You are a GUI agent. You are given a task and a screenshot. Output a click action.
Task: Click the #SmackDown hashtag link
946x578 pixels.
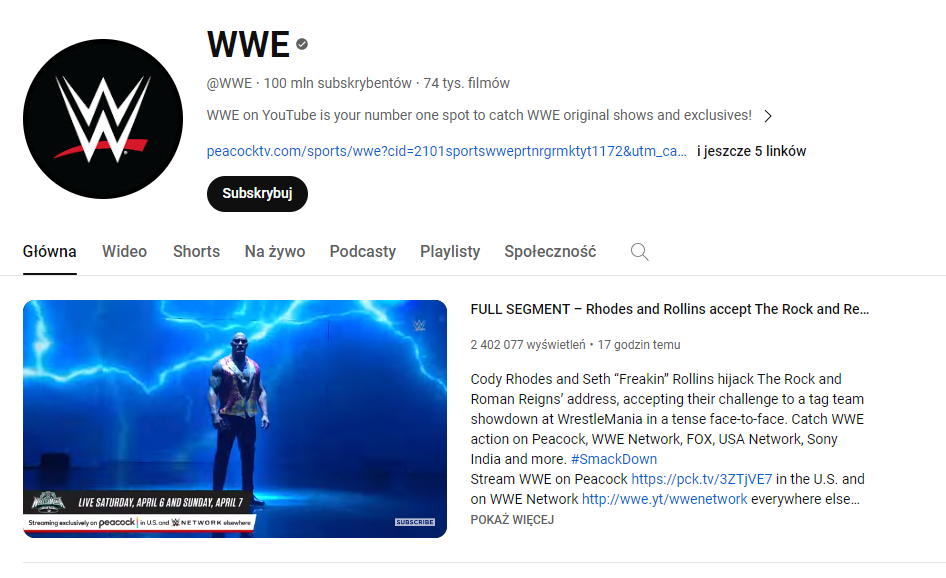point(614,459)
